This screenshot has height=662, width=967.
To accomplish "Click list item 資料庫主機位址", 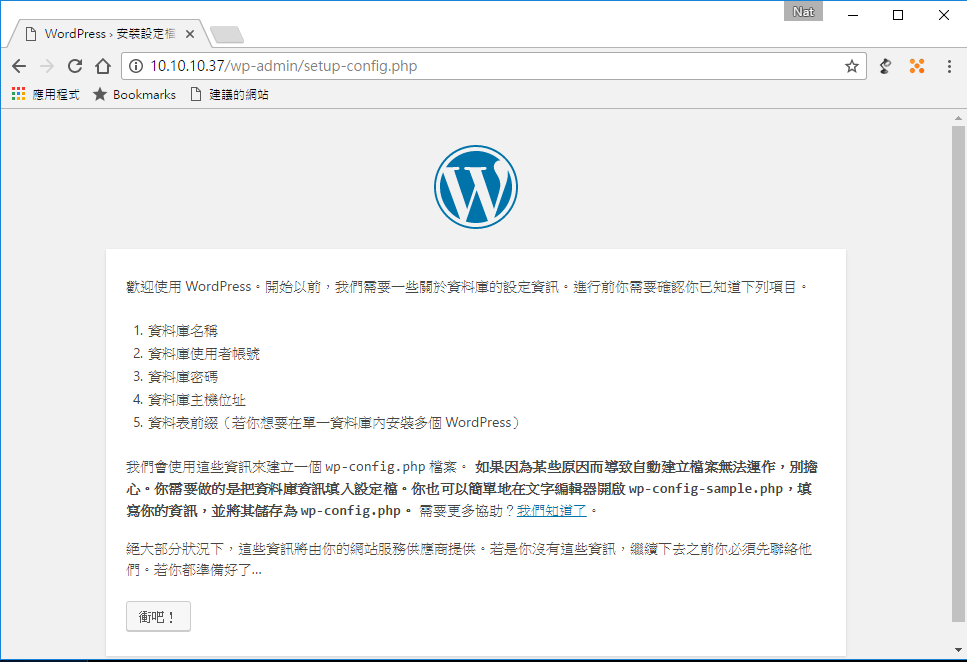I will pos(197,400).
